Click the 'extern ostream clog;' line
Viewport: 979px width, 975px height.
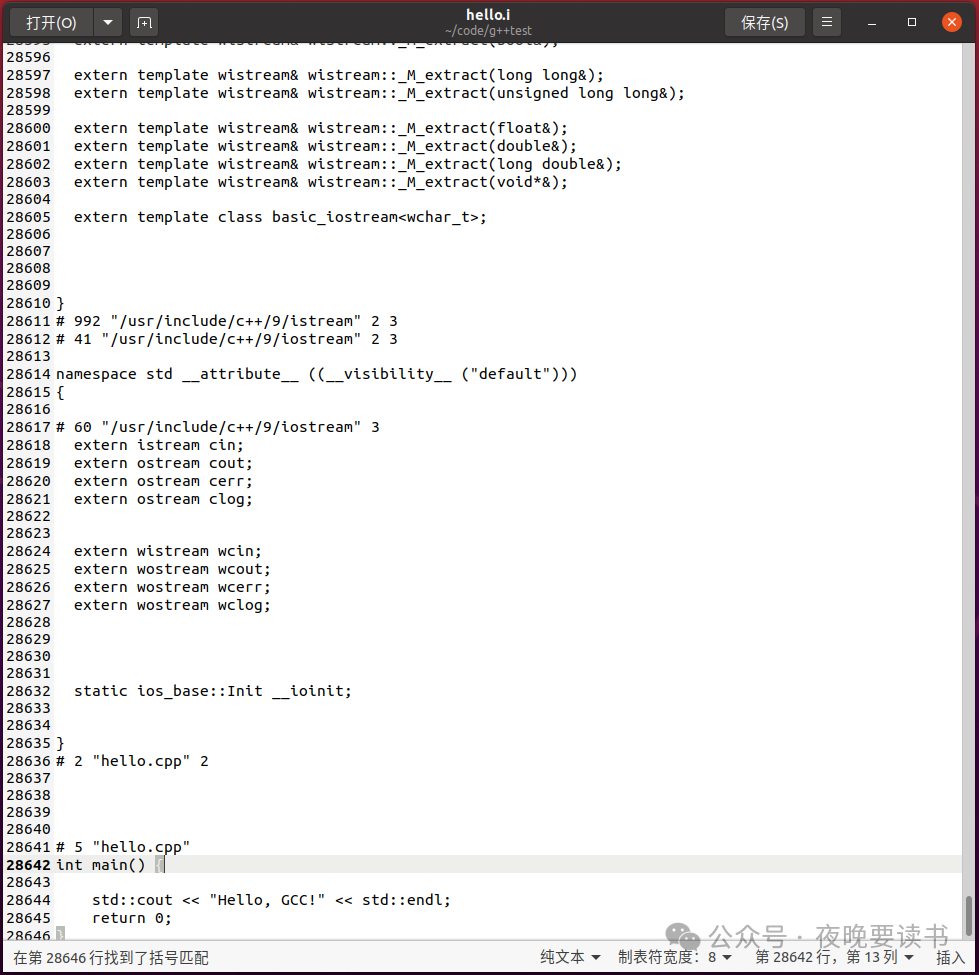163,499
